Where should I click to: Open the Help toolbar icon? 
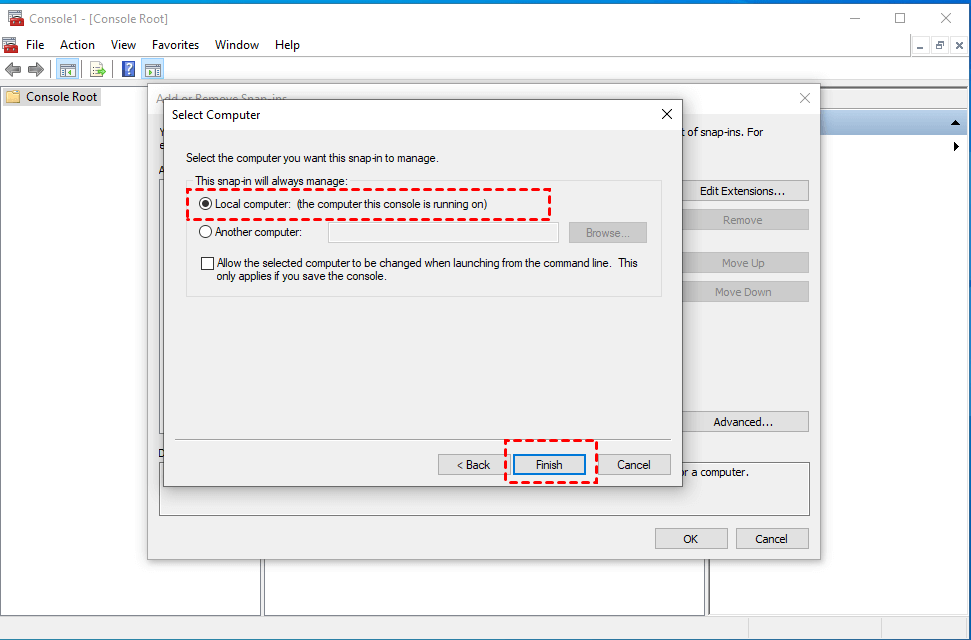[128, 69]
